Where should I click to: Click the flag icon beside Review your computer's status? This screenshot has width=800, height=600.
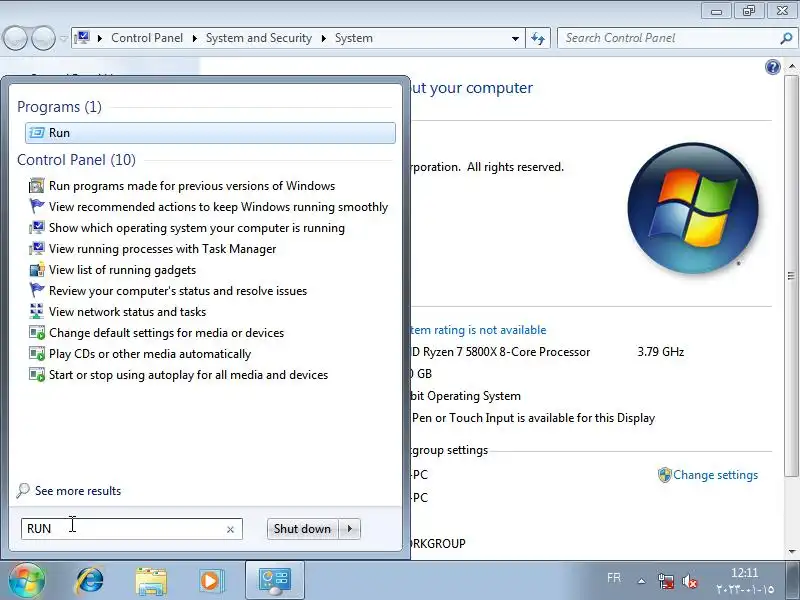[37, 290]
